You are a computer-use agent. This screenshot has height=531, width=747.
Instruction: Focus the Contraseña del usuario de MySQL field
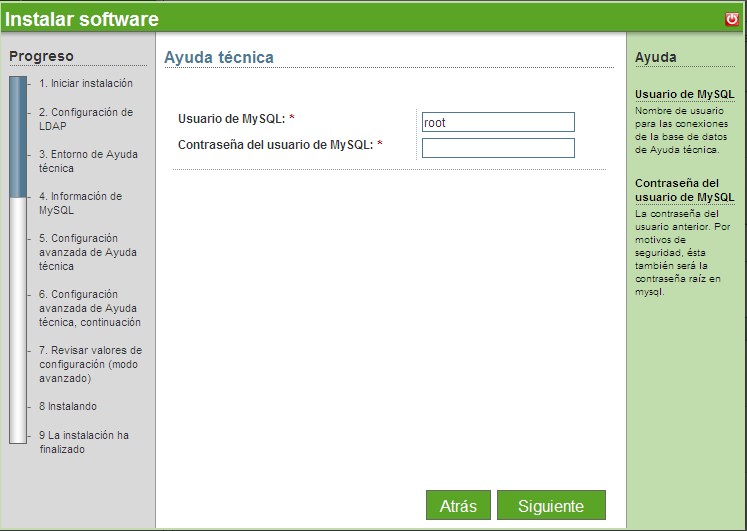[498, 148]
